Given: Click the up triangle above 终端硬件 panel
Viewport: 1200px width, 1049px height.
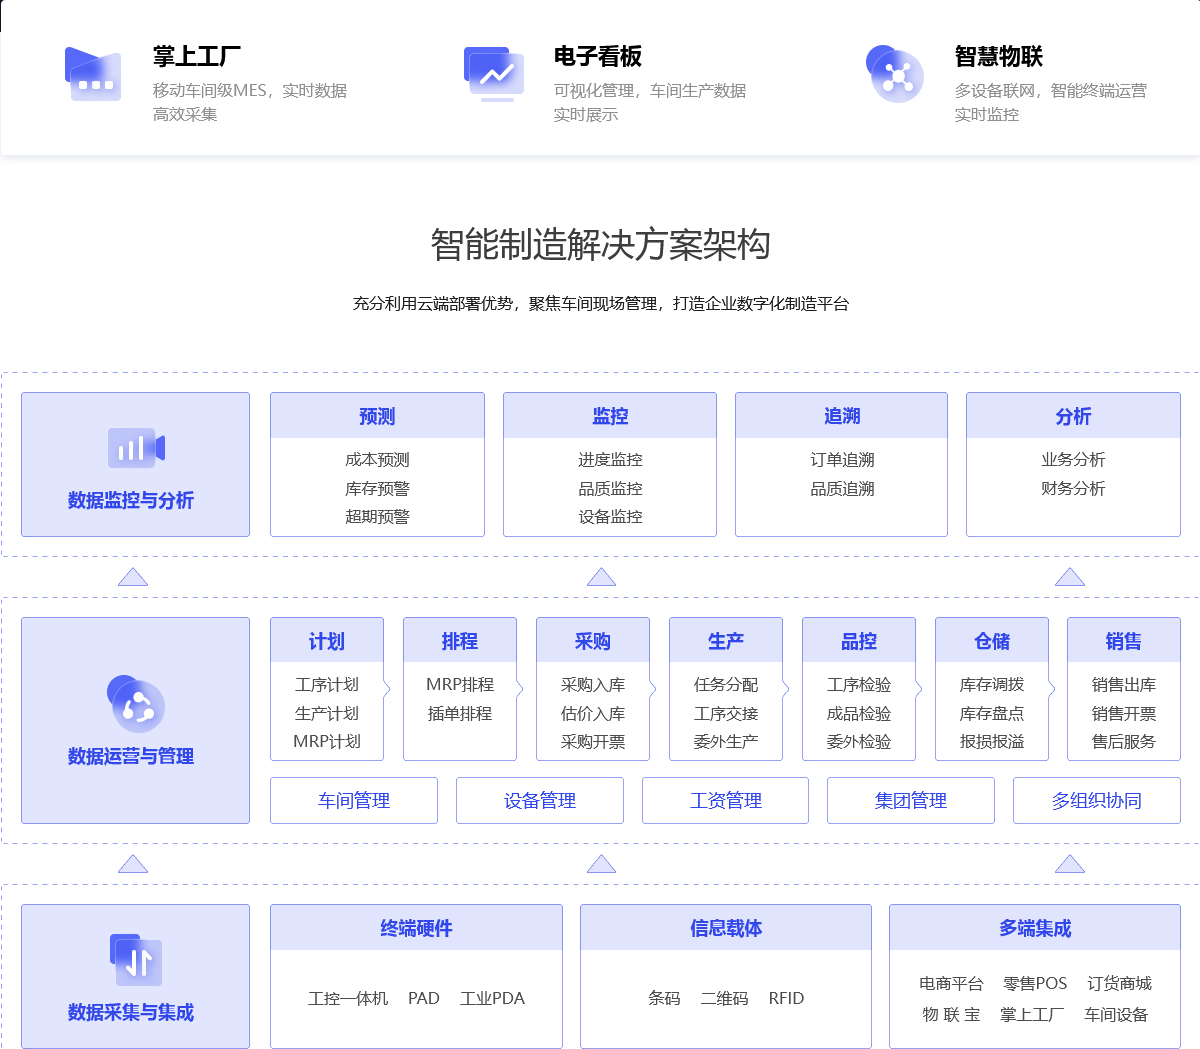Looking at the screenshot, I should click(601, 863).
